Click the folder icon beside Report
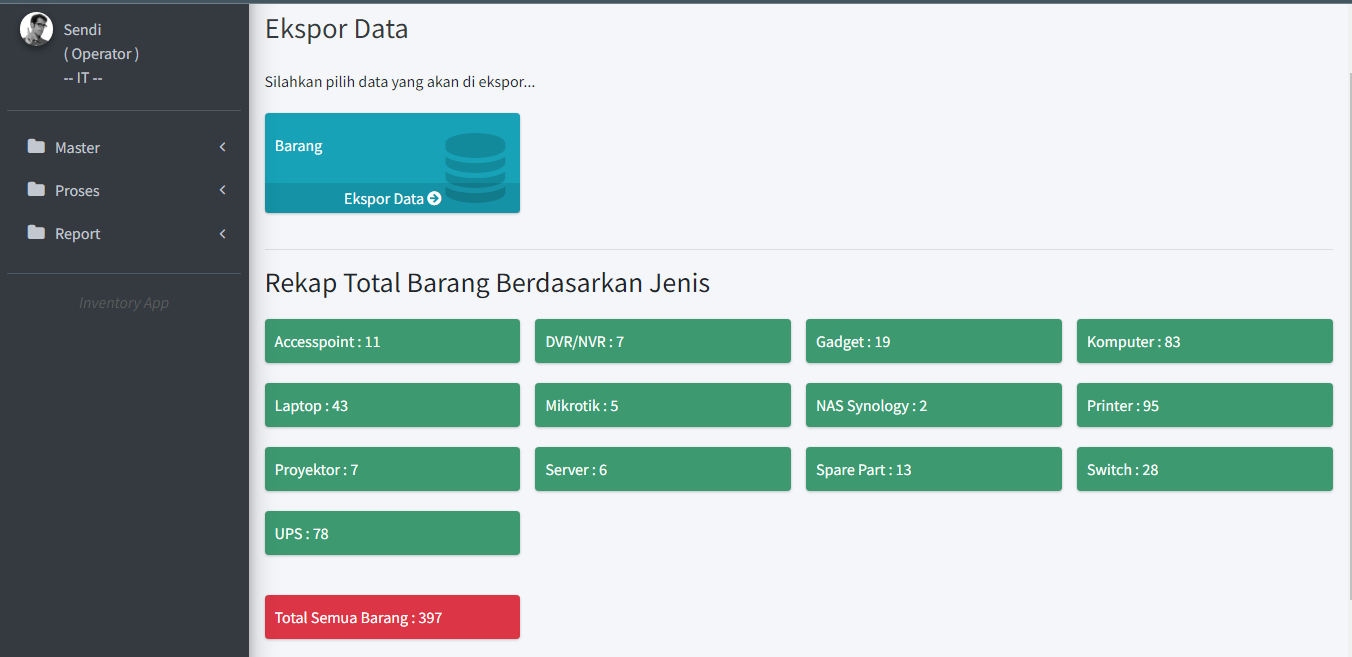This screenshot has height=657, width=1352. (x=37, y=233)
